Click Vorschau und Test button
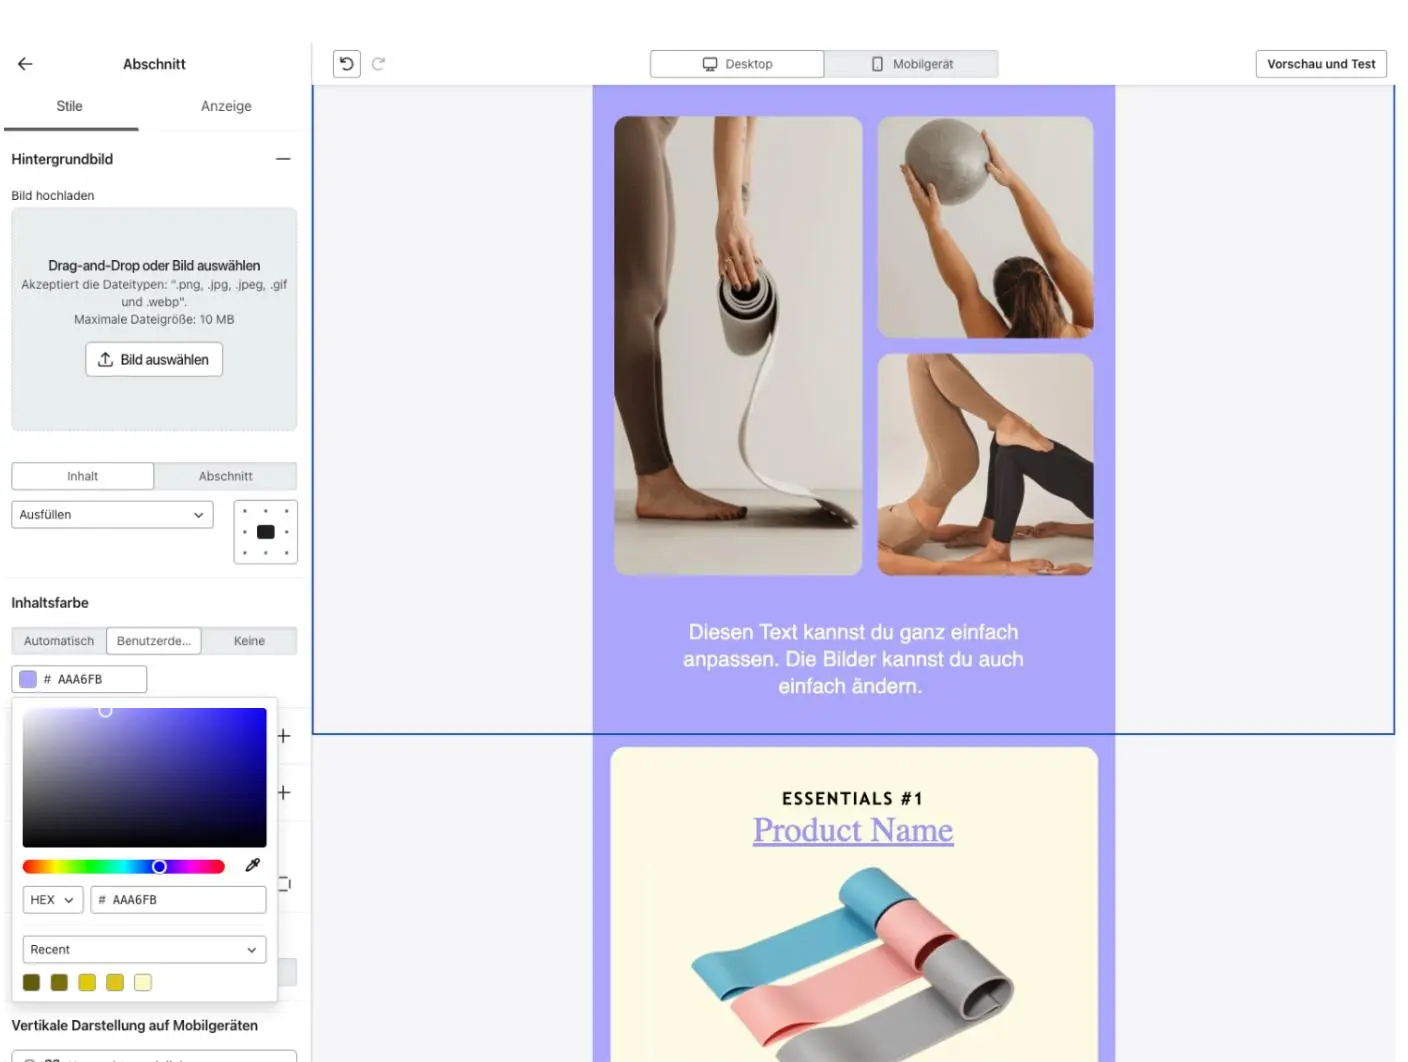This screenshot has width=1408, height=1062. tap(1320, 64)
